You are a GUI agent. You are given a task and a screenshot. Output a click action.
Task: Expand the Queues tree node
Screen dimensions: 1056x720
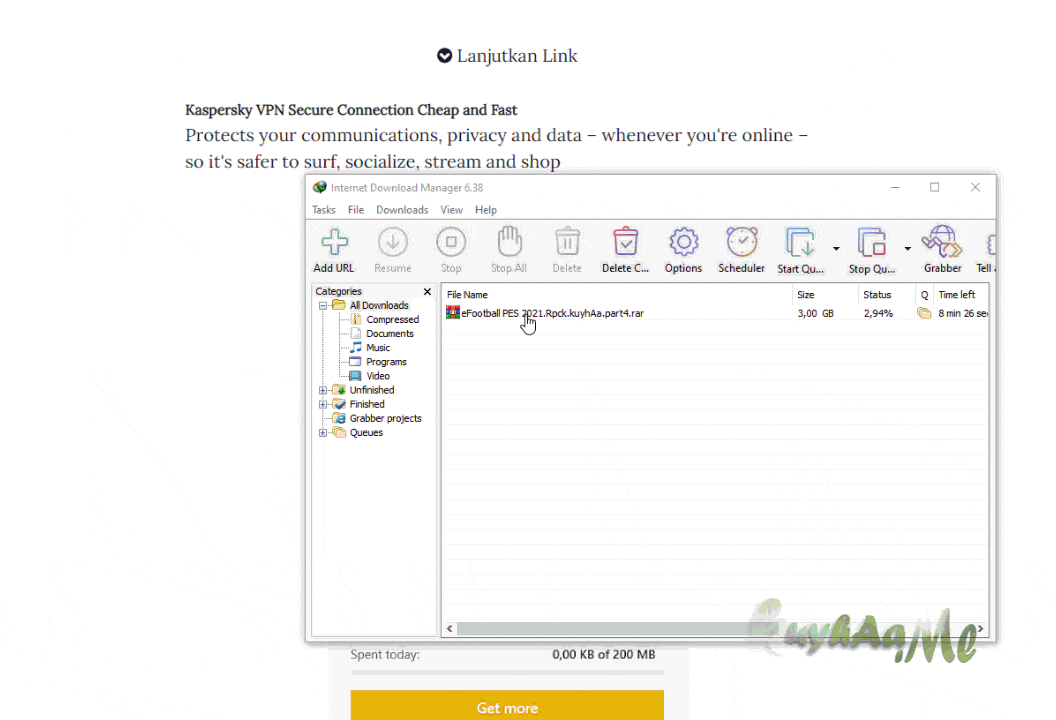click(323, 432)
